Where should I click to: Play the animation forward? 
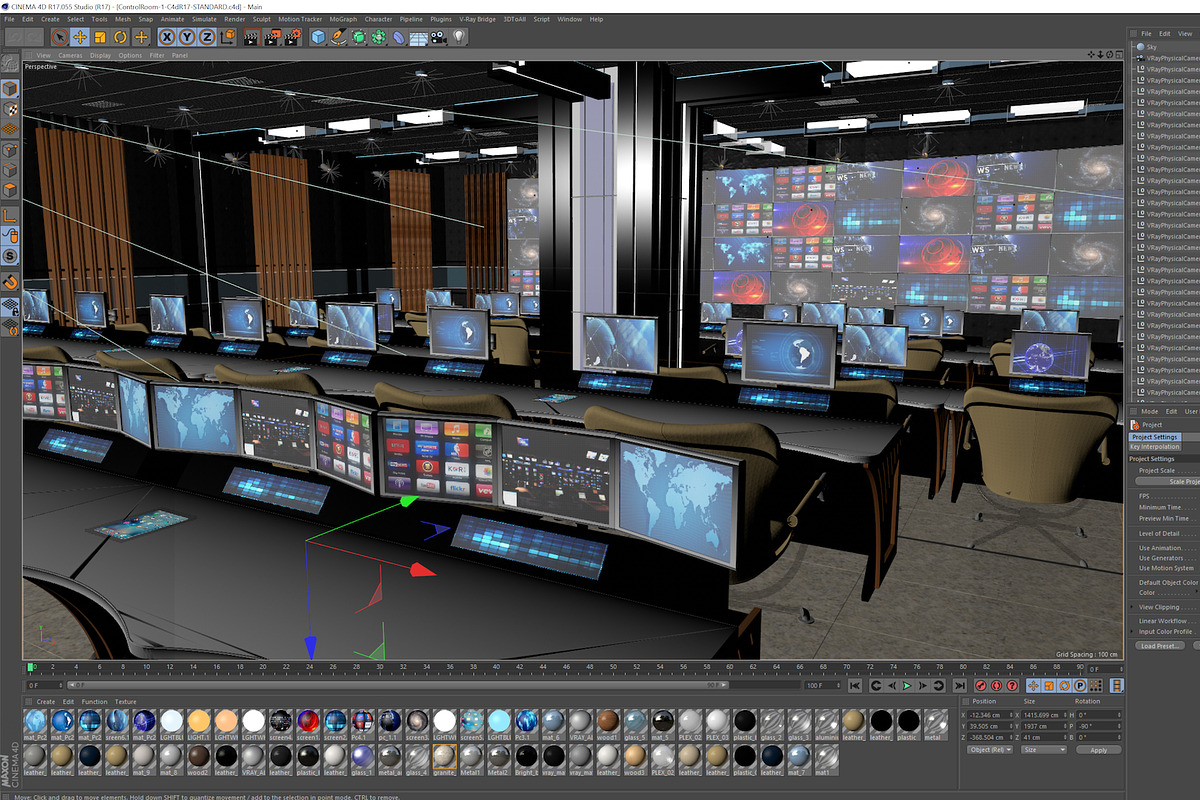click(x=907, y=686)
